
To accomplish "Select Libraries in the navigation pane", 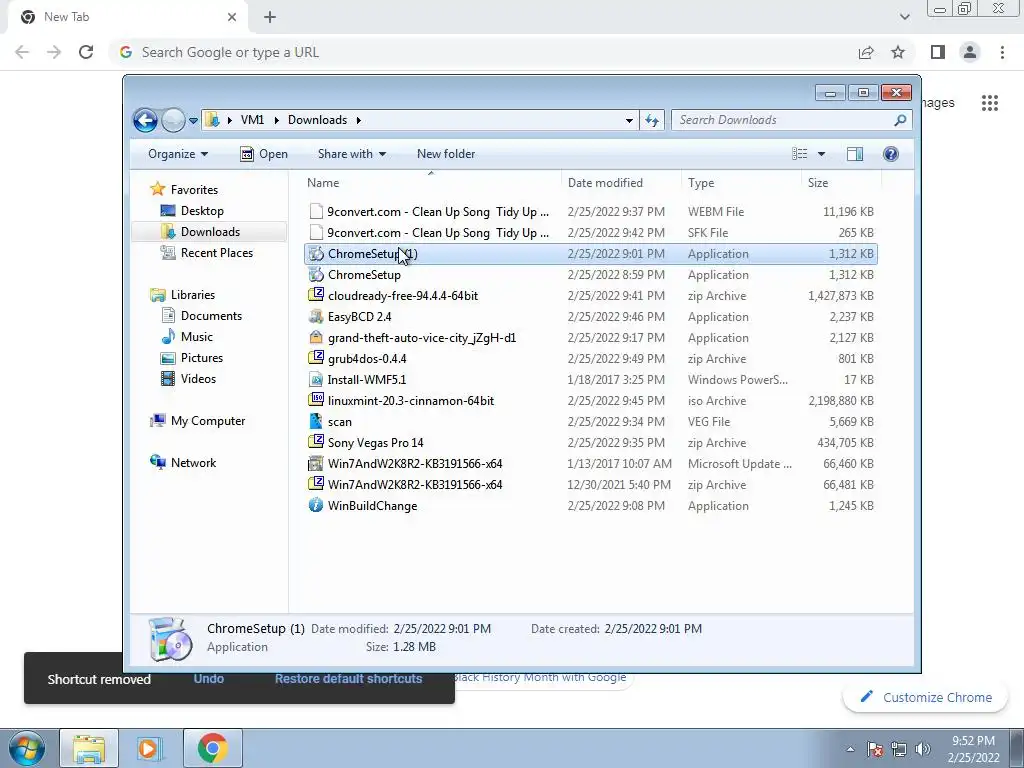I will point(193,295).
